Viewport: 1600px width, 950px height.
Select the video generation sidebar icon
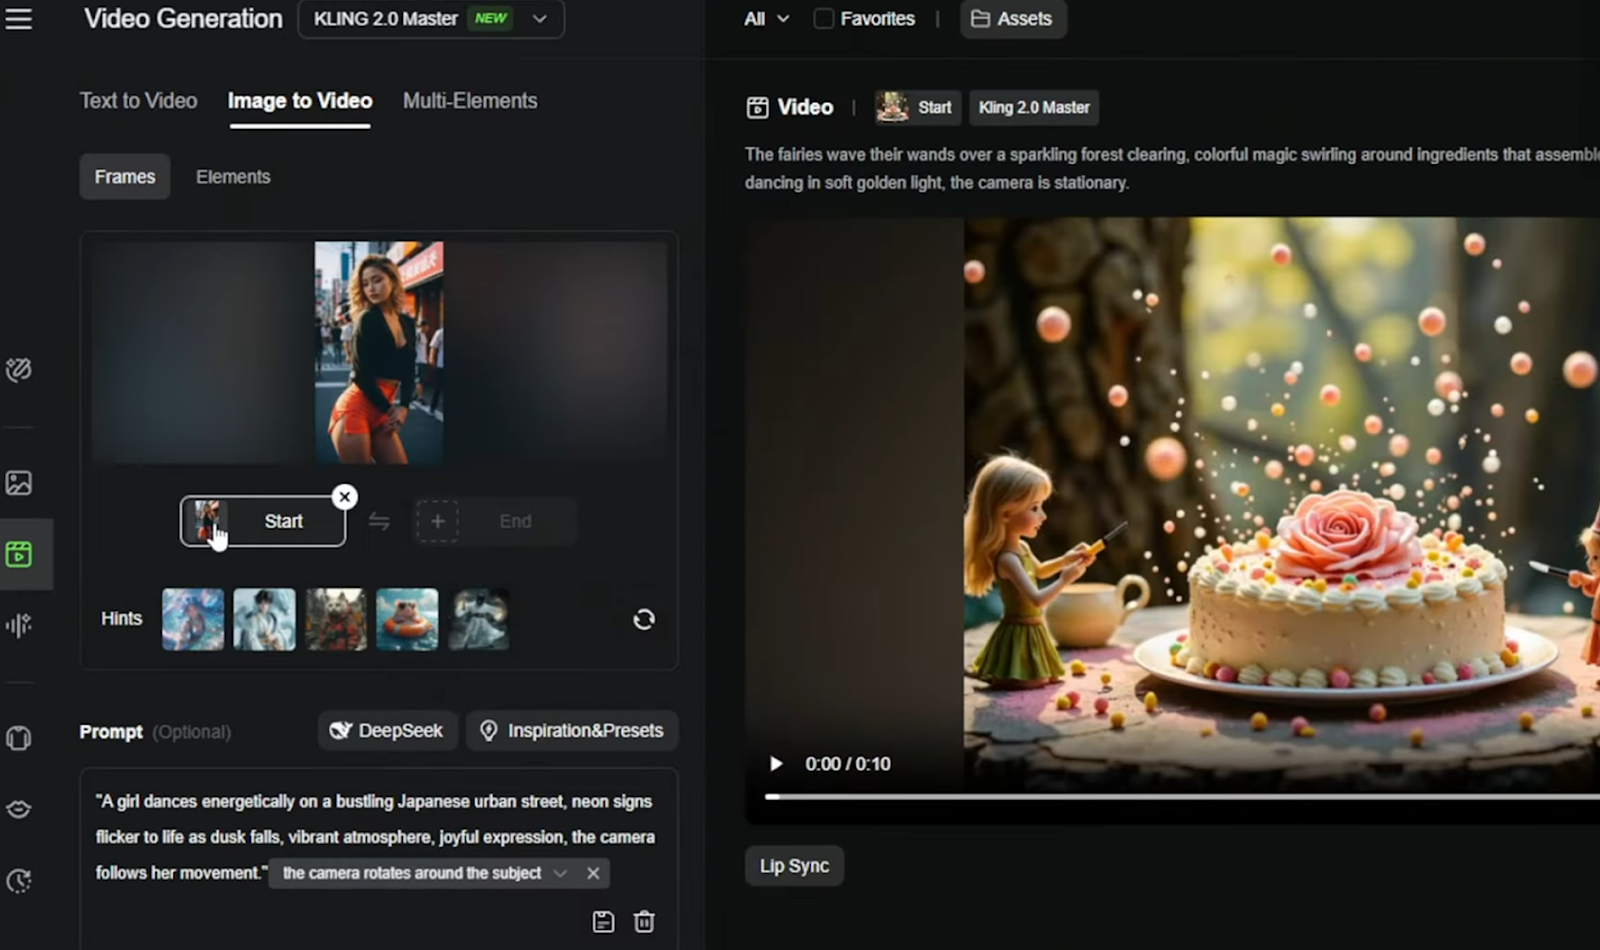pos(19,554)
